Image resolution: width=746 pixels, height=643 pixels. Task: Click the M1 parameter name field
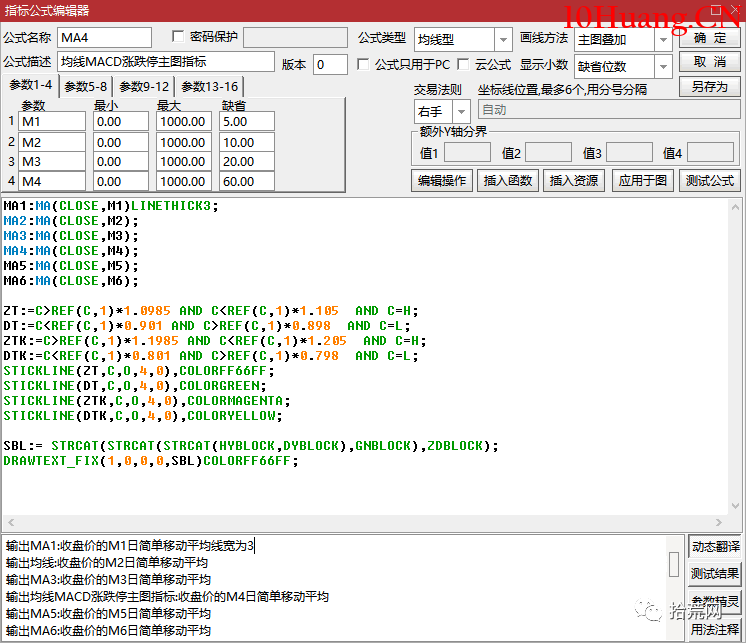(x=52, y=121)
